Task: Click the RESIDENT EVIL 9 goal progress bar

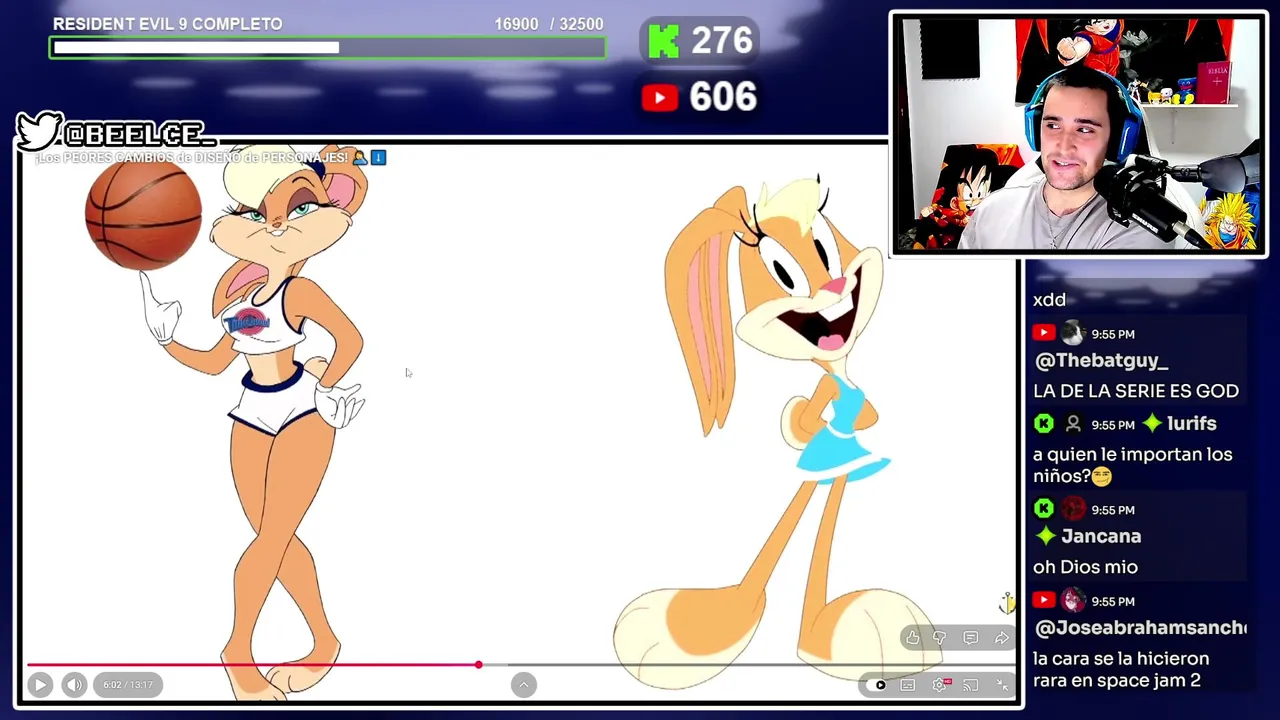Action: tap(327, 47)
